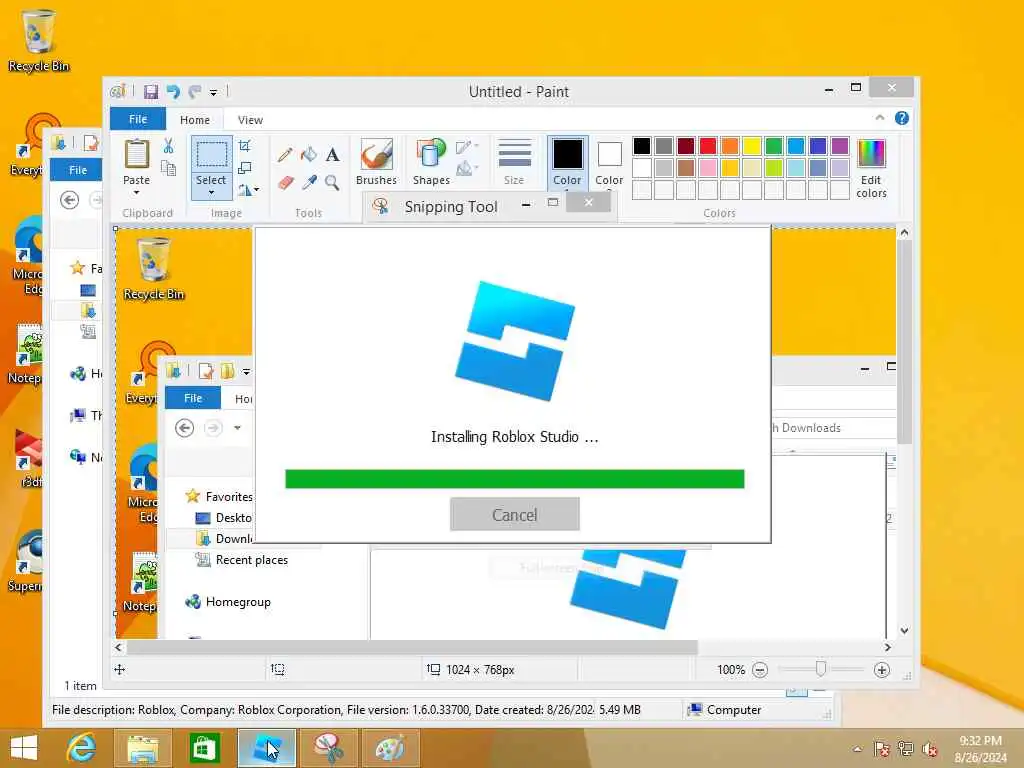Click the Cut scissors icon in Clipboard
Screen dimensions: 1024x768
(168, 146)
